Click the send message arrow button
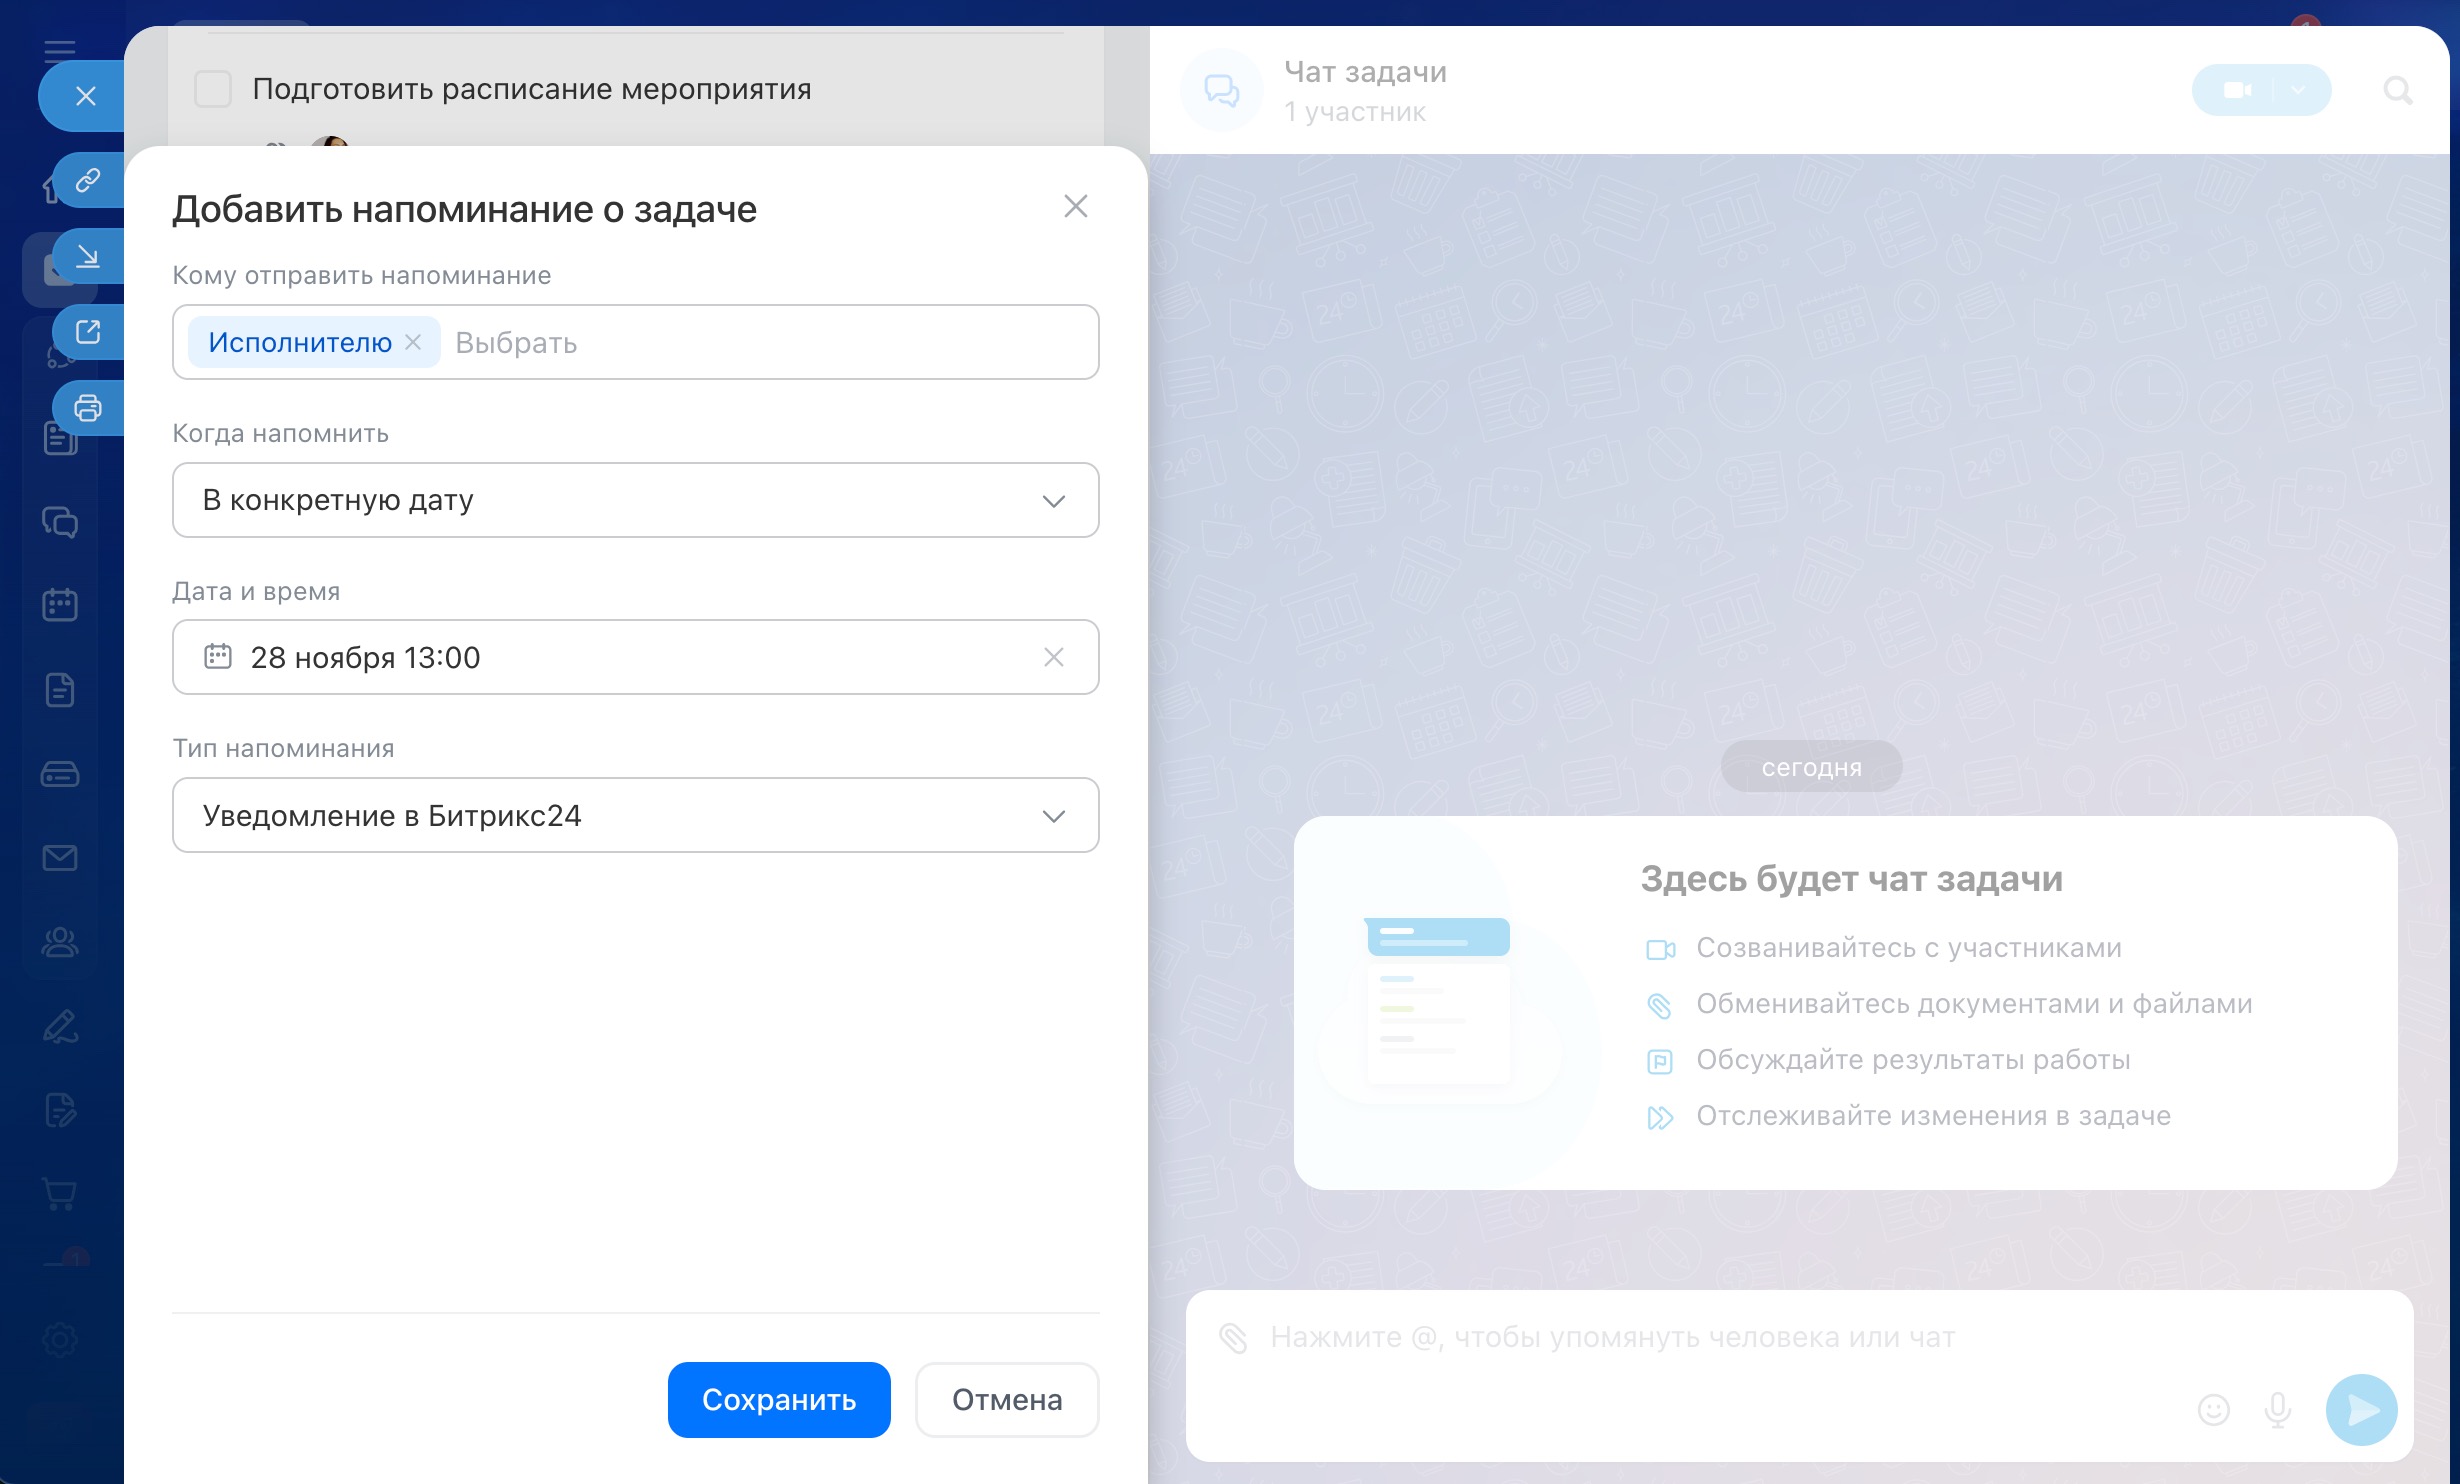2460x1484 pixels. click(2361, 1410)
